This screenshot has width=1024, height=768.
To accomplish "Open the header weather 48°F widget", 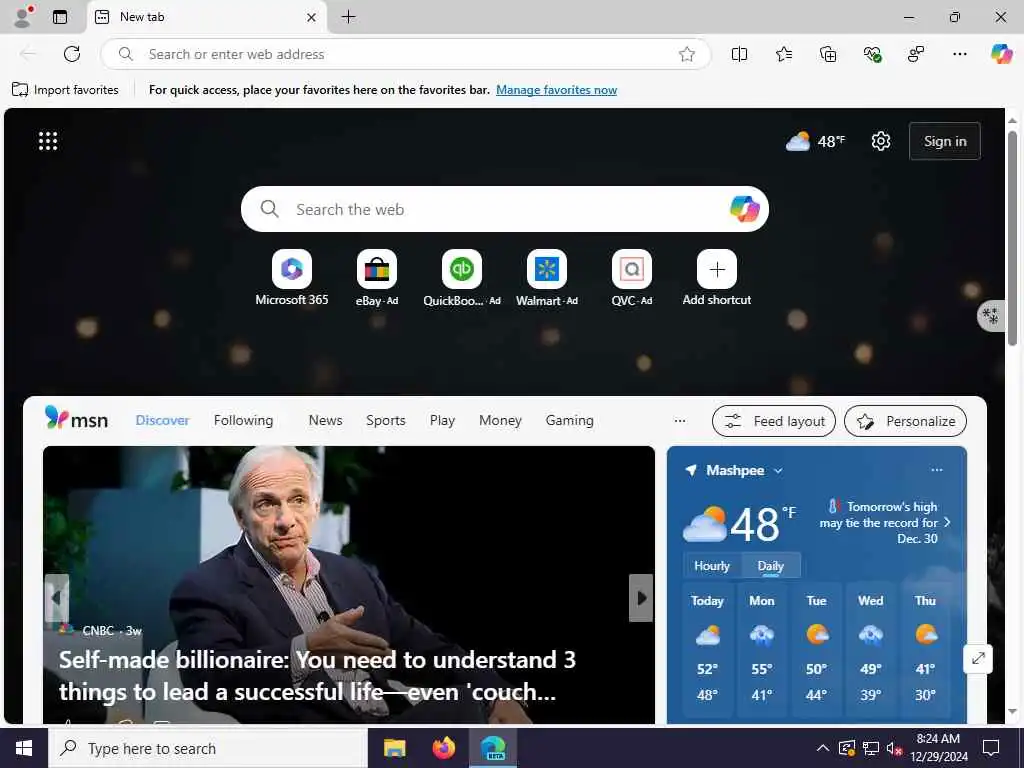I will click(816, 140).
